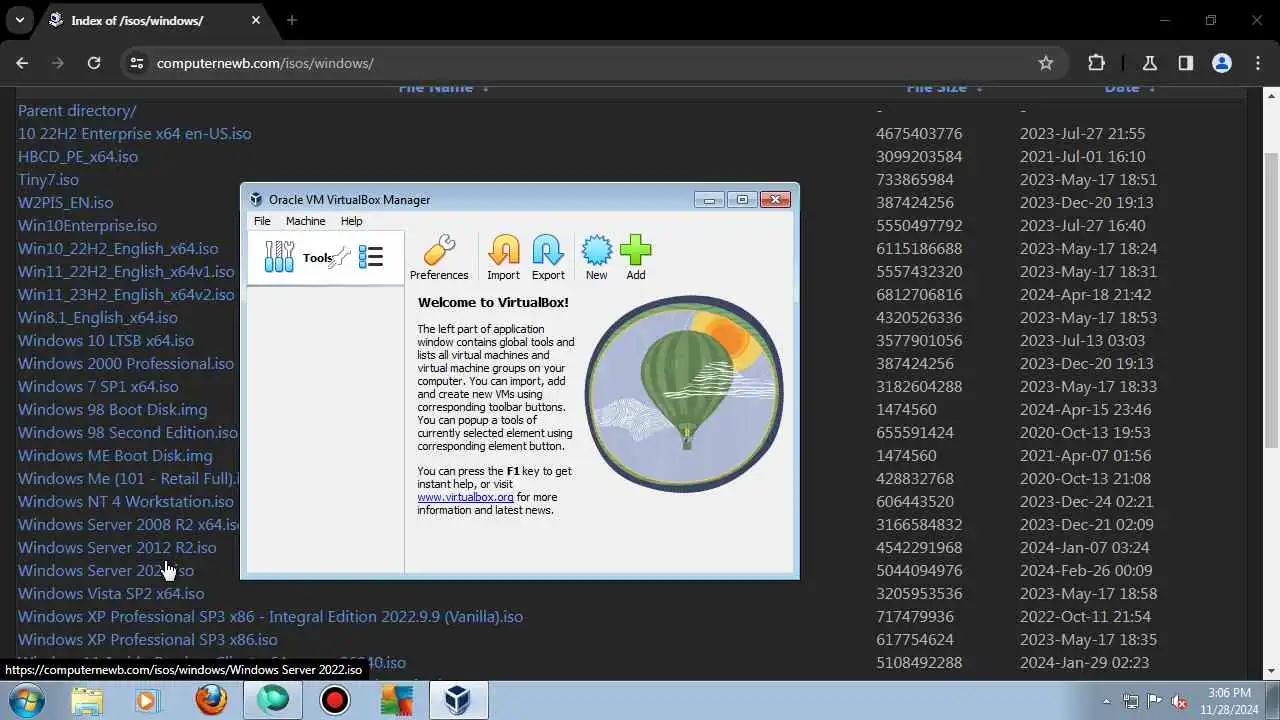Open the File menu in VirtualBox
This screenshot has height=720, width=1280.
coord(262,221)
